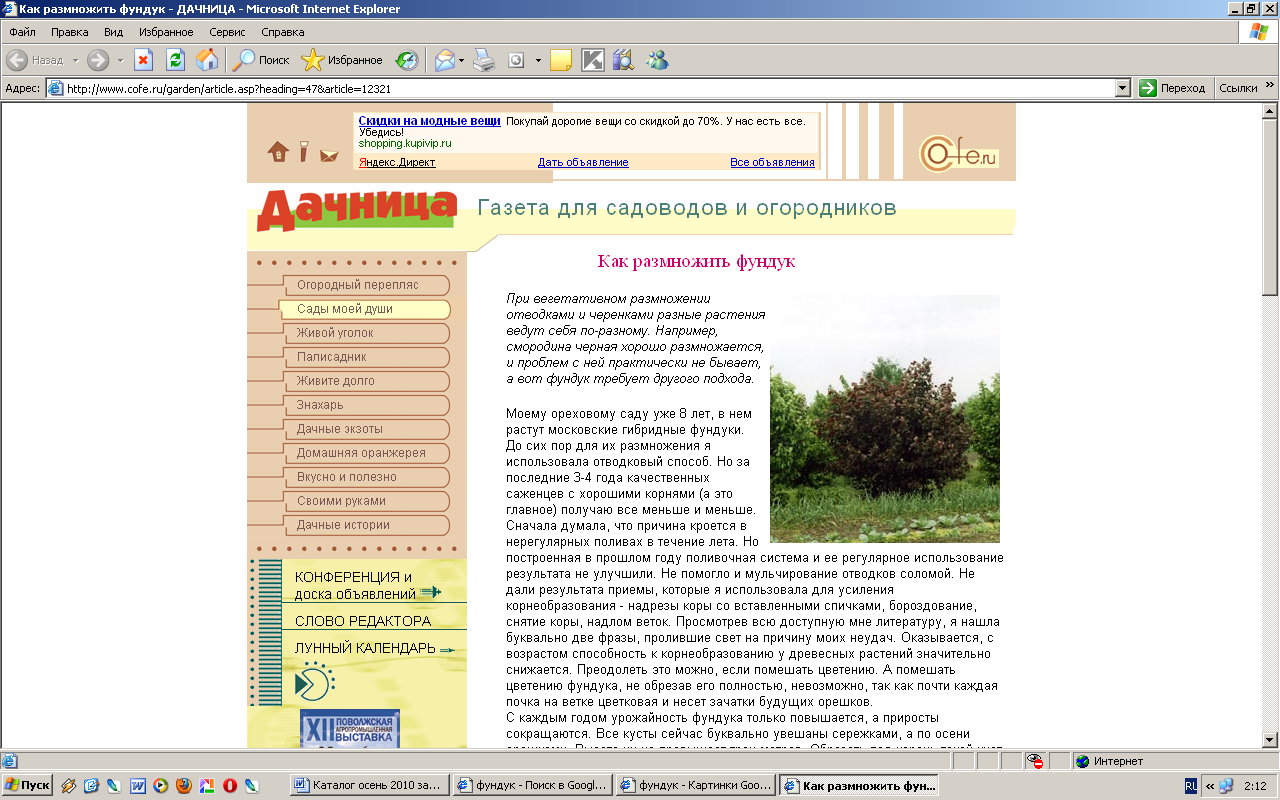This screenshot has height=800, width=1280.
Task: Click the Cofe.ru logo
Action: pos(959,153)
